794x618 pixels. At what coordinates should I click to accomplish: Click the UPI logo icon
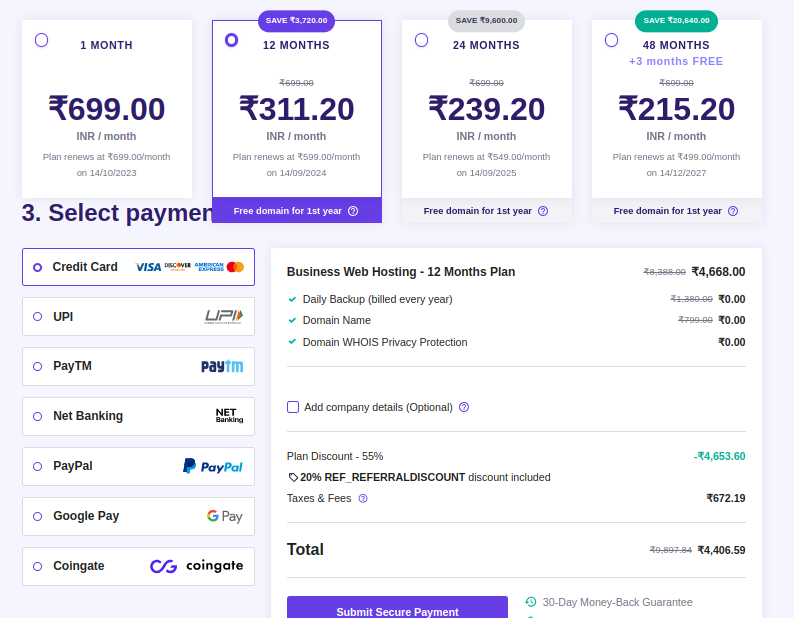point(223,317)
